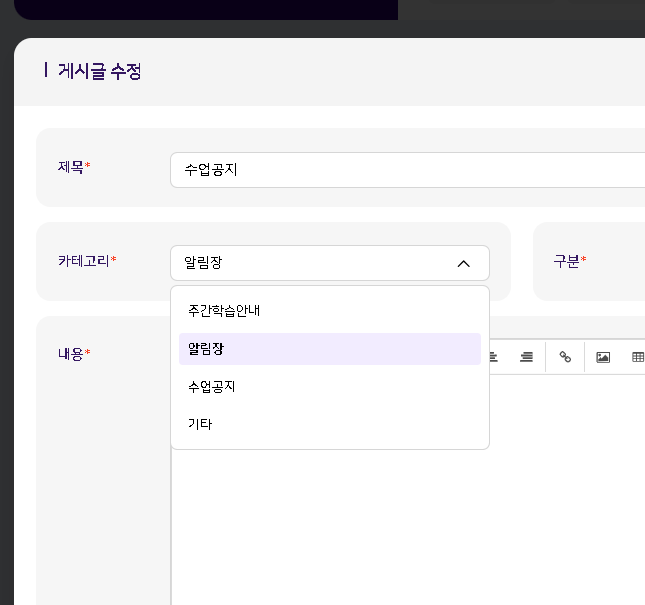Collapse the category list with the chevron arrow
Image resolution: width=645 pixels, height=605 pixels.
(463, 263)
